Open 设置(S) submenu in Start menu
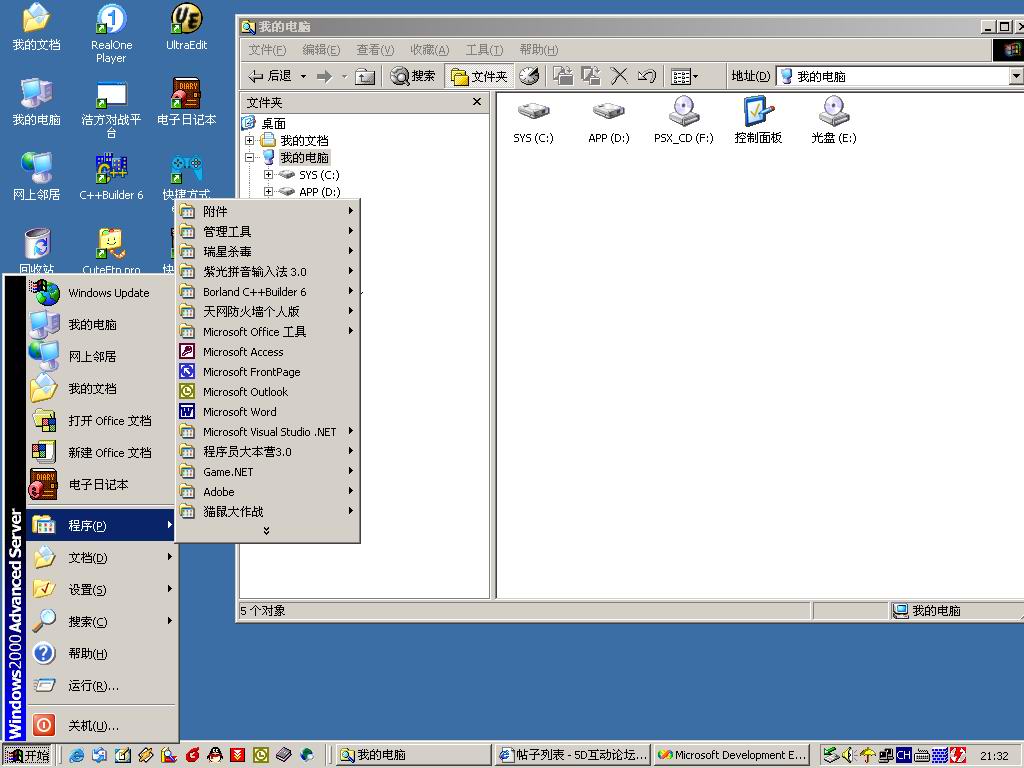1024x768 pixels. 101,590
